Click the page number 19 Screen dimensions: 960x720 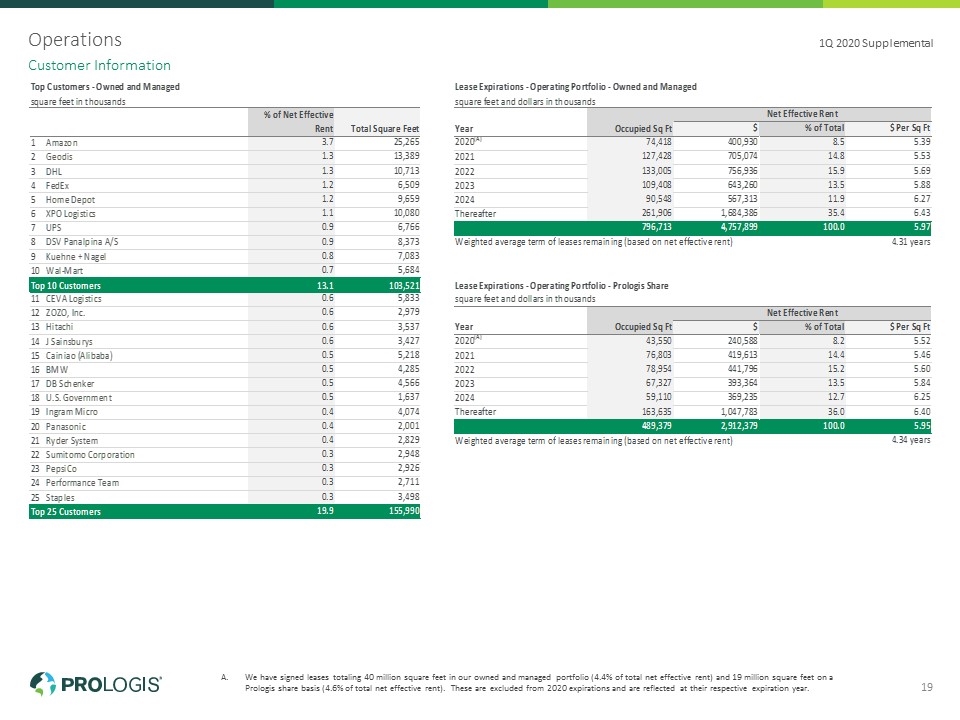tap(926, 687)
